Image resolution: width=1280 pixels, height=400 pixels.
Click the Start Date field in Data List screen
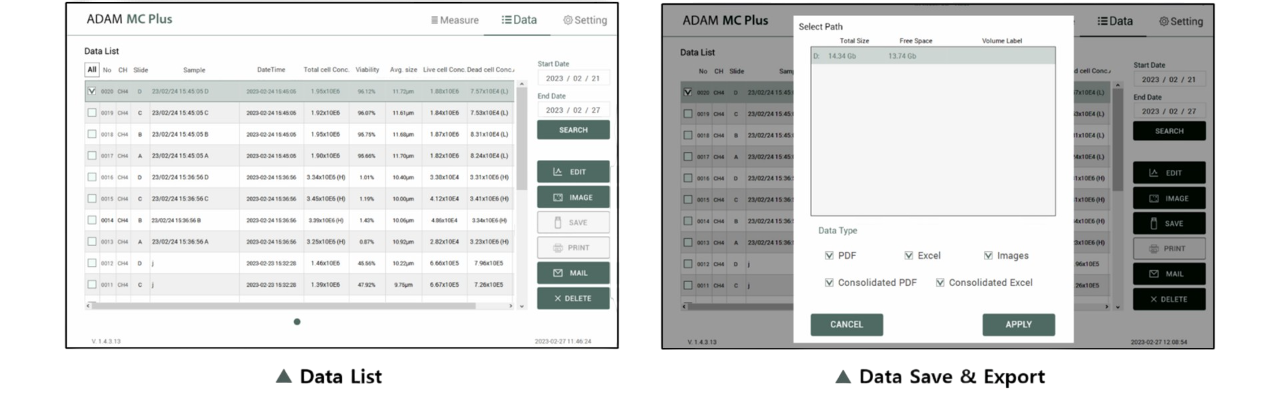click(x=573, y=78)
